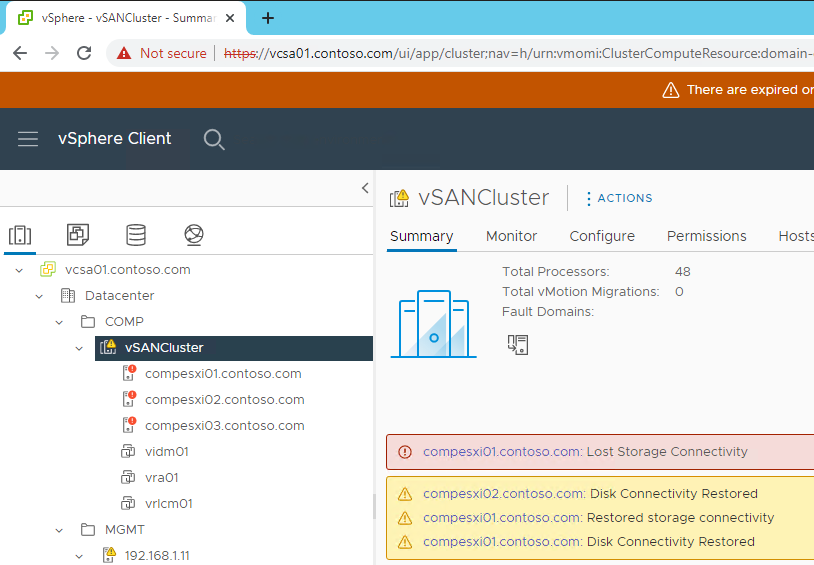This screenshot has height=565, width=814.
Task: Select the vra01 virtual machine
Action: tap(161, 477)
